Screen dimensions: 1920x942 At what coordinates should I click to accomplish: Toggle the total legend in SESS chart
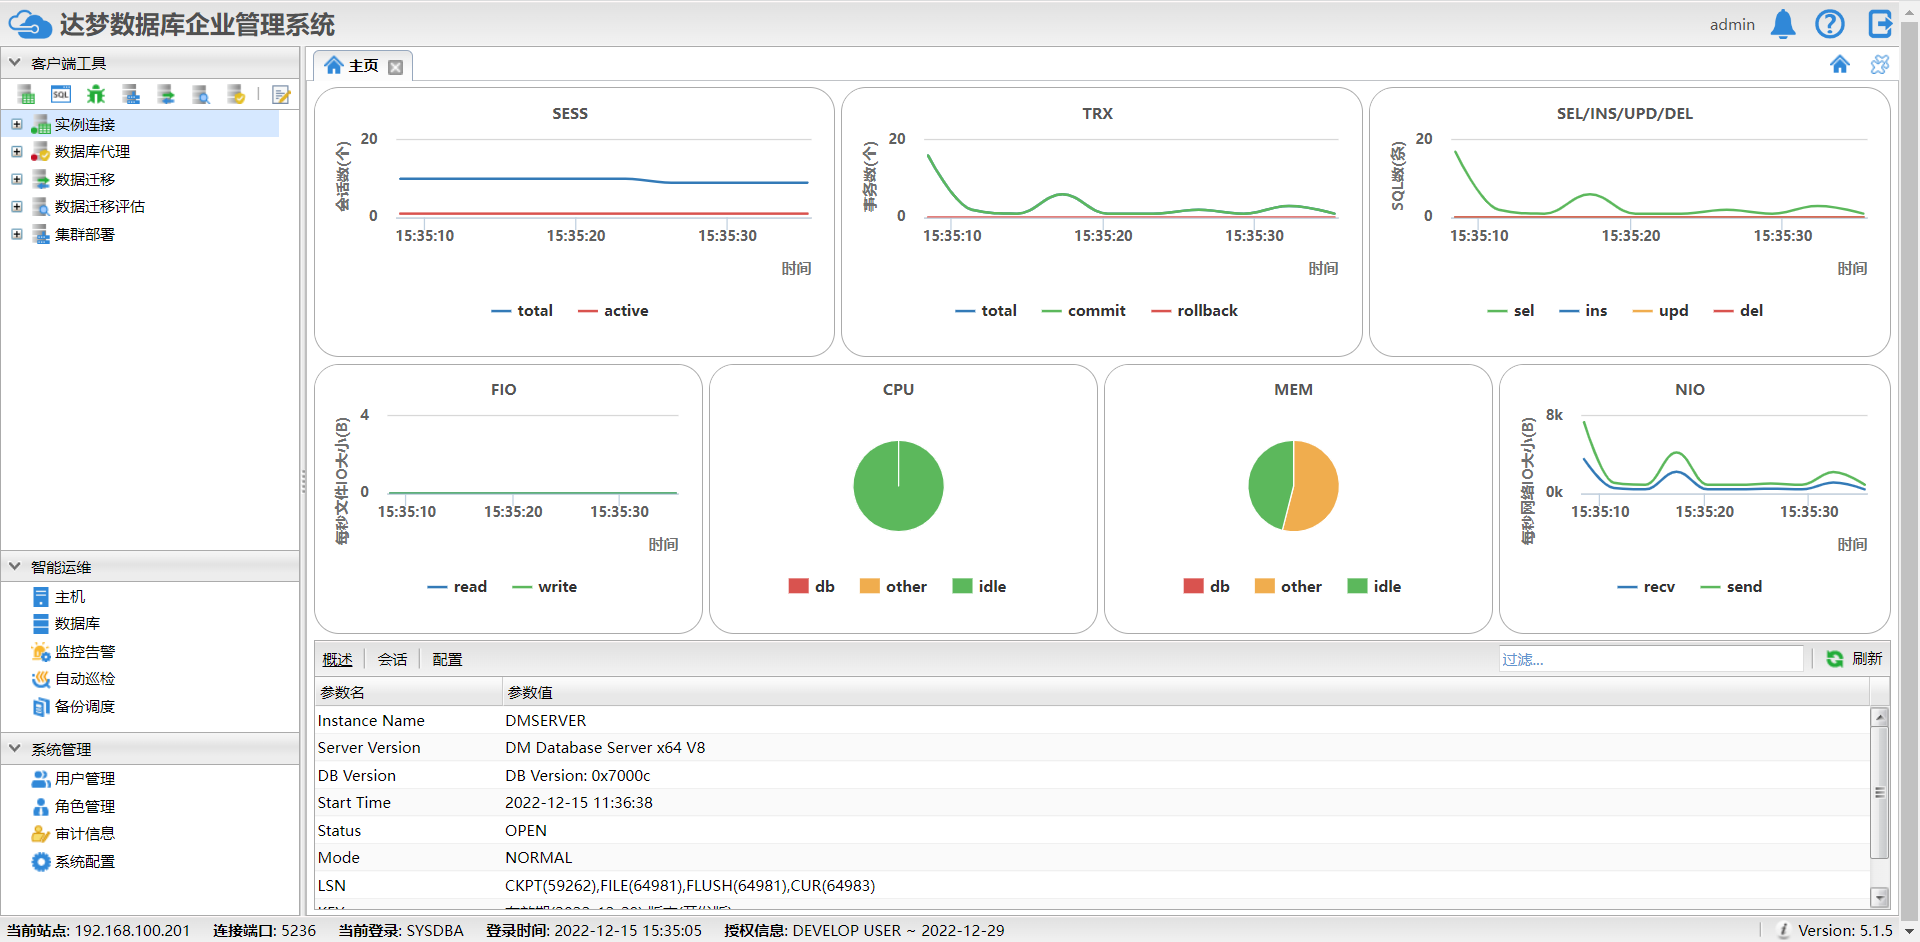(522, 311)
